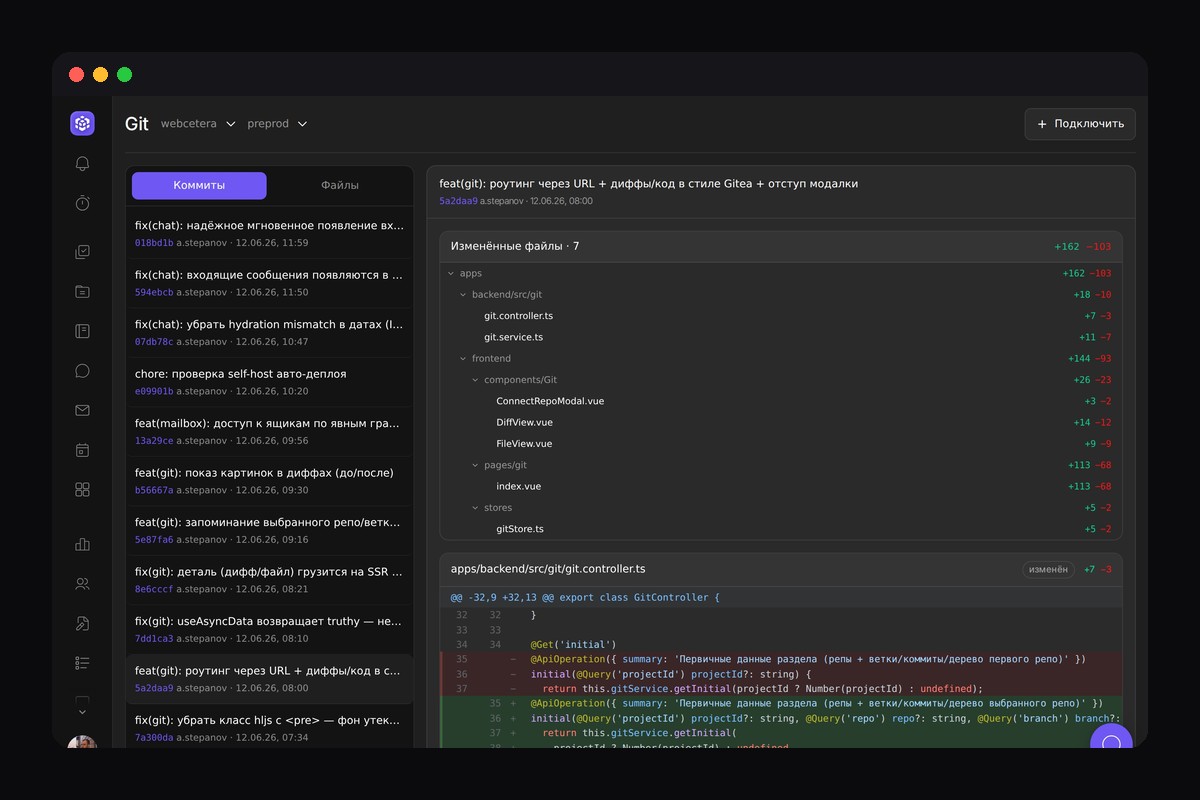This screenshot has height=800, width=1200.
Task: Select commit 018bd1b fix(chat) надёжное мгновенное
Action: (270, 234)
